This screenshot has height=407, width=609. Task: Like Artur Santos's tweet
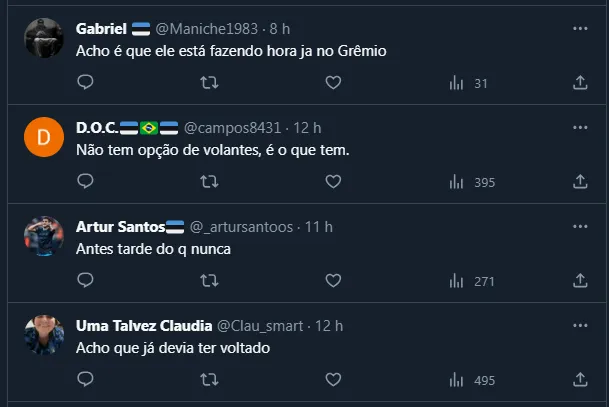pos(333,281)
